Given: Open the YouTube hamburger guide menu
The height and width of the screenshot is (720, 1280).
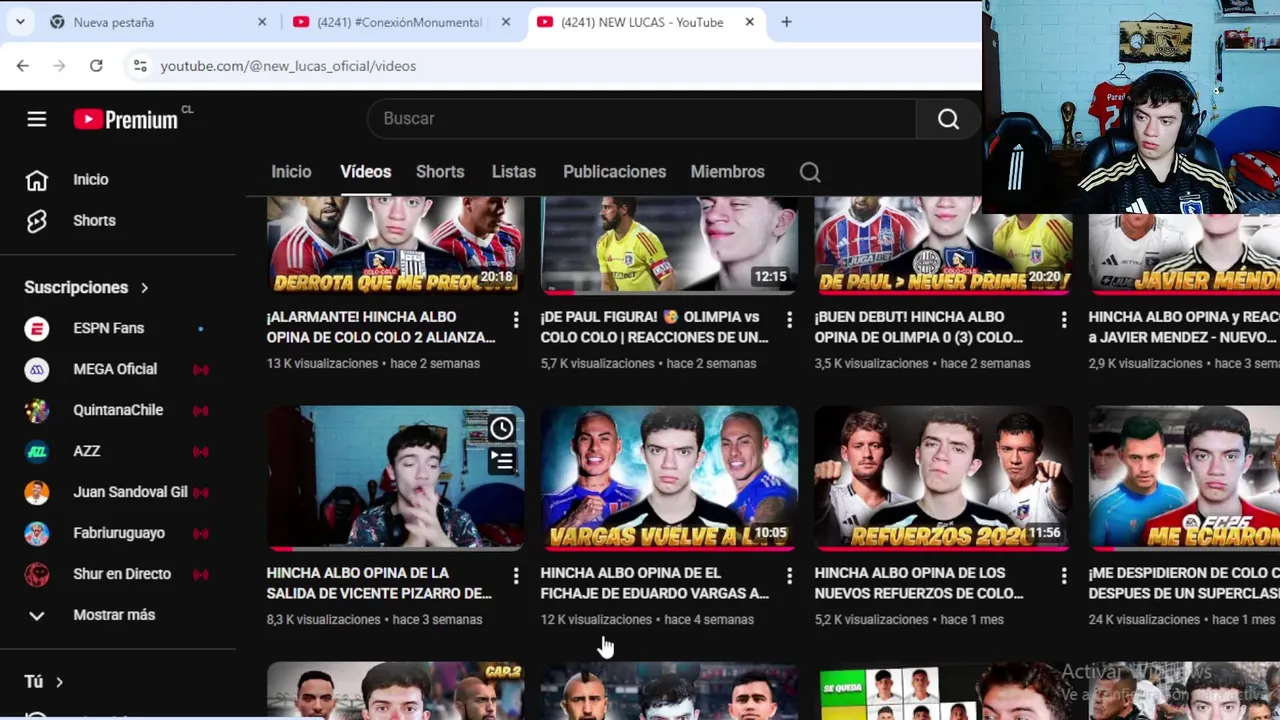Looking at the screenshot, I should [x=37, y=119].
